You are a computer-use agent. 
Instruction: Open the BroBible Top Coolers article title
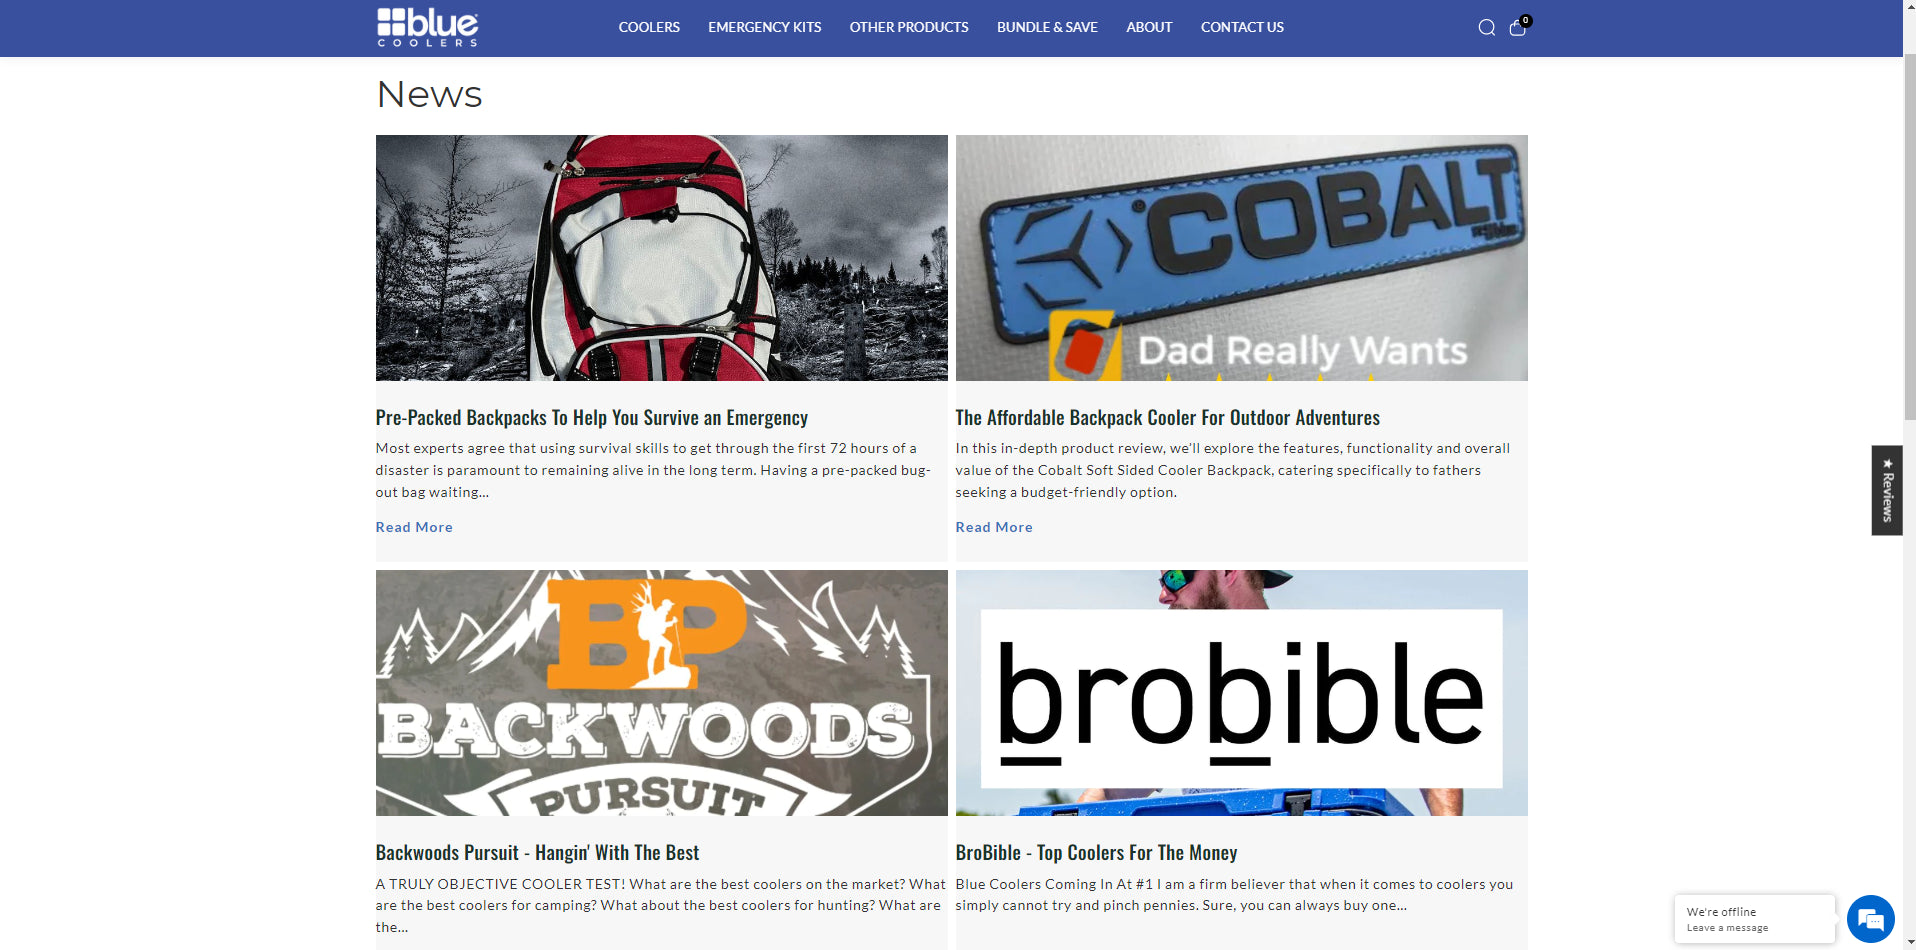click(x=1096, y=852)
